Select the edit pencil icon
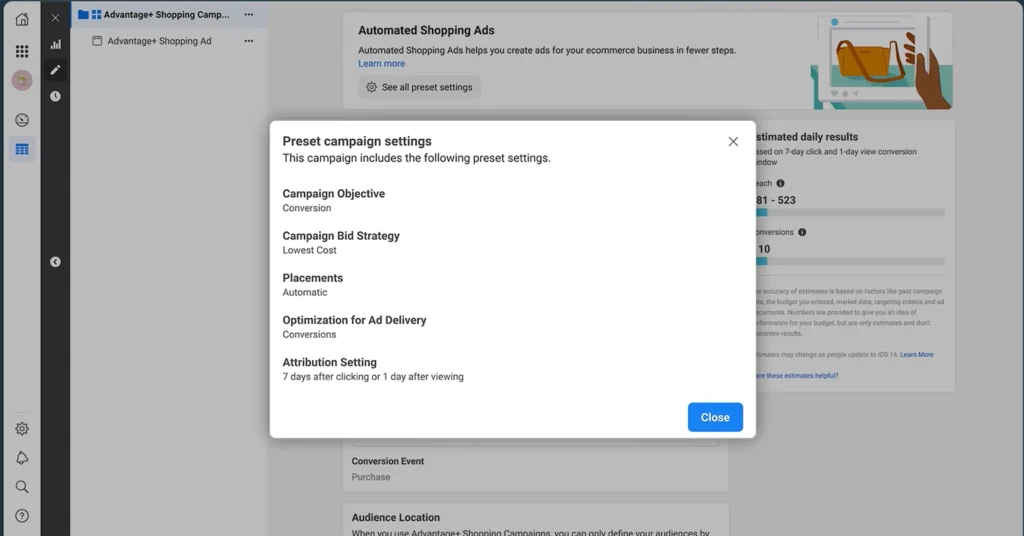1024x536 pixels. coord(56,70)
